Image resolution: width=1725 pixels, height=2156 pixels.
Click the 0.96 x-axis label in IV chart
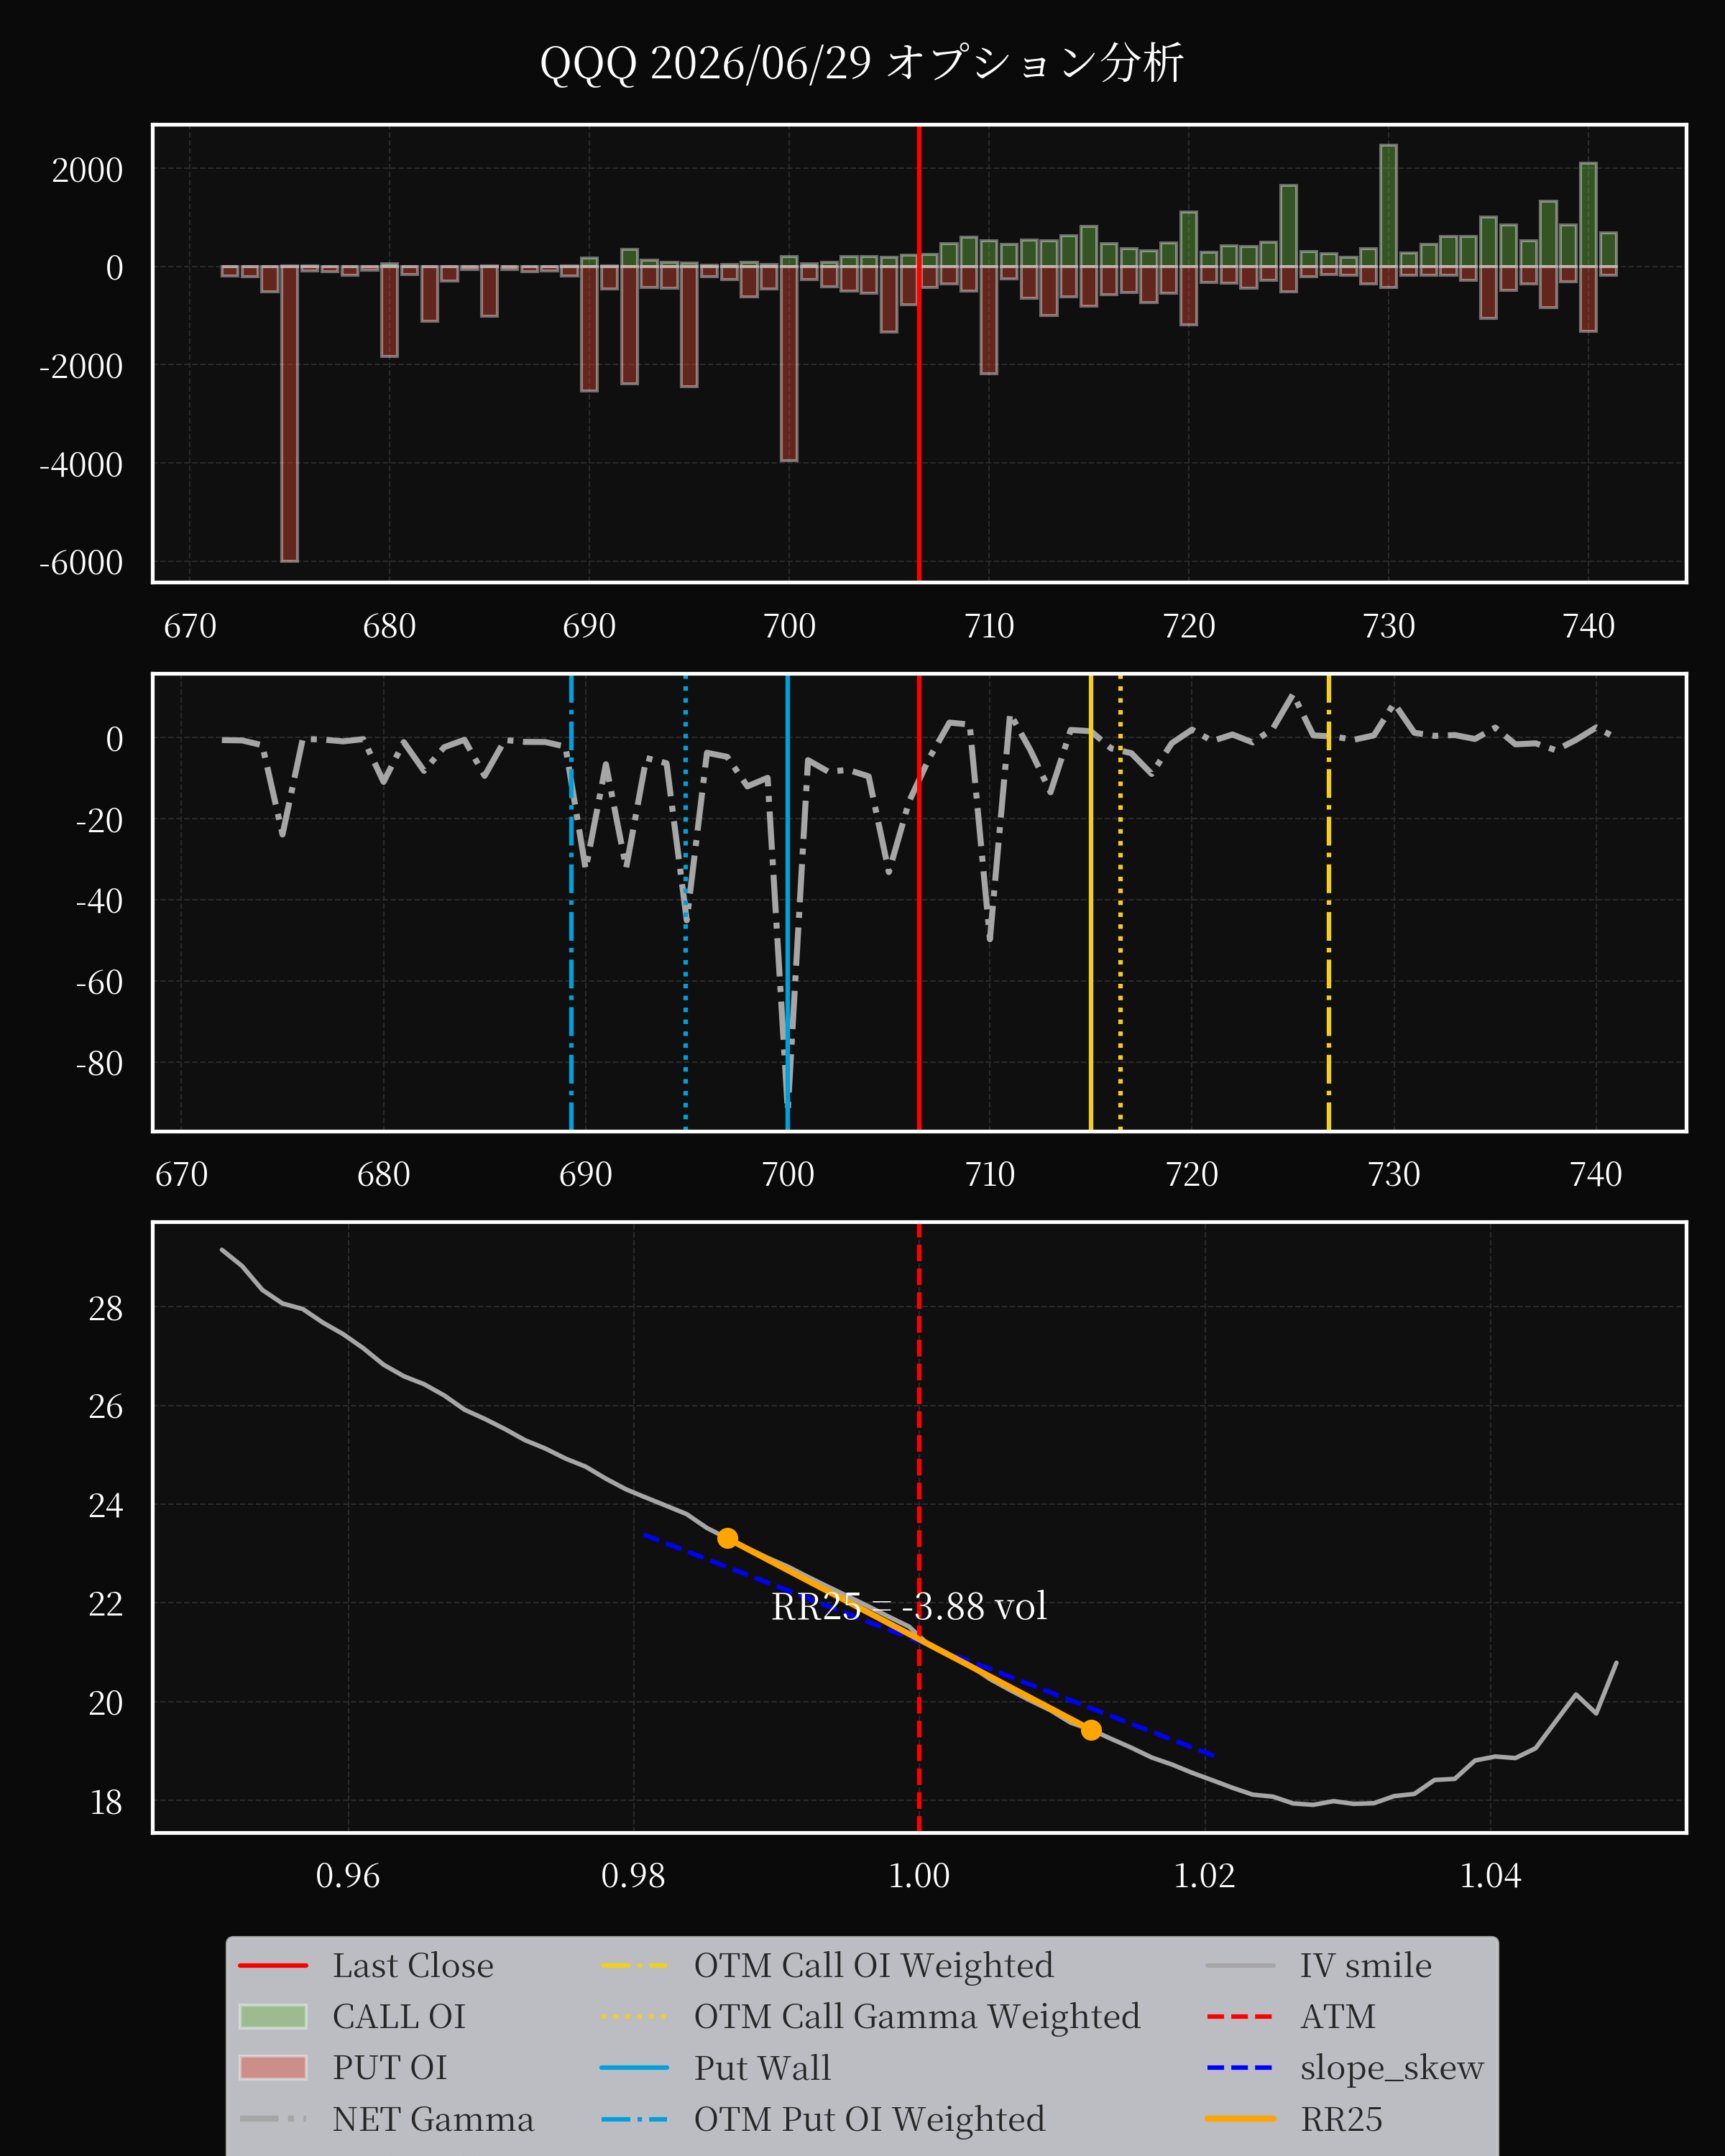click(x=348, y=1875)
